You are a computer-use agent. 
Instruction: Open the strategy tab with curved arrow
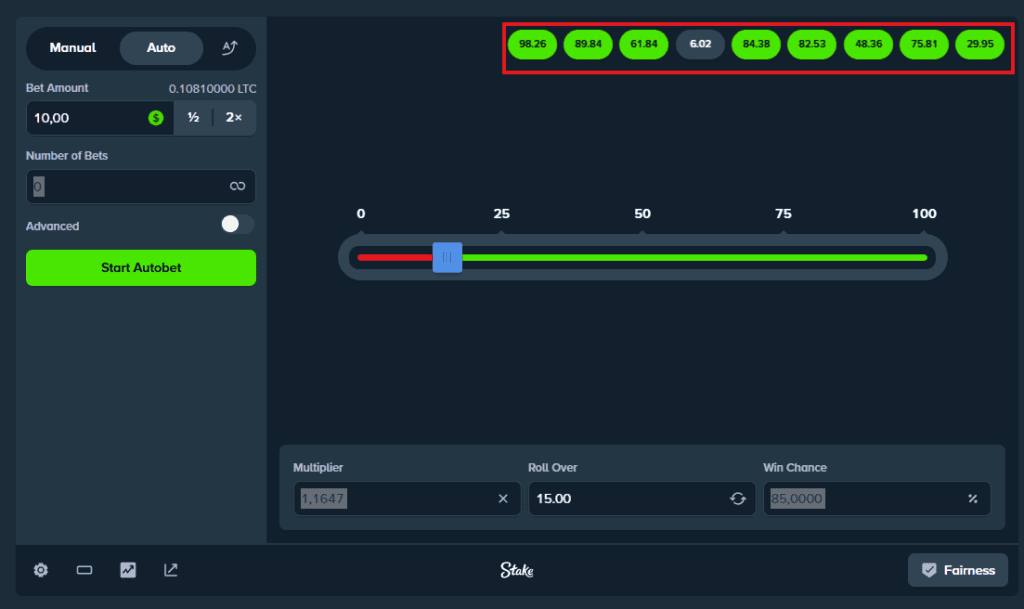pyautogui.click(x=230, y=48)
